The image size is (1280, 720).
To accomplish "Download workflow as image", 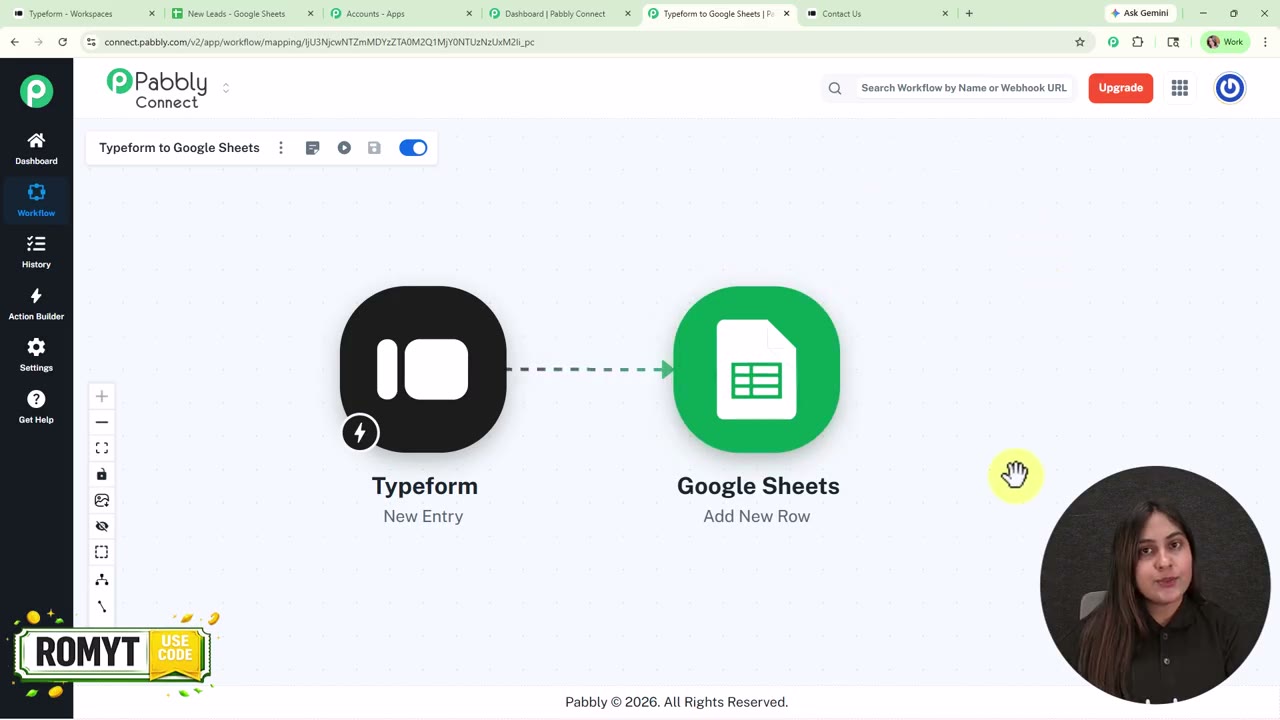I will [x=101, y=500].
